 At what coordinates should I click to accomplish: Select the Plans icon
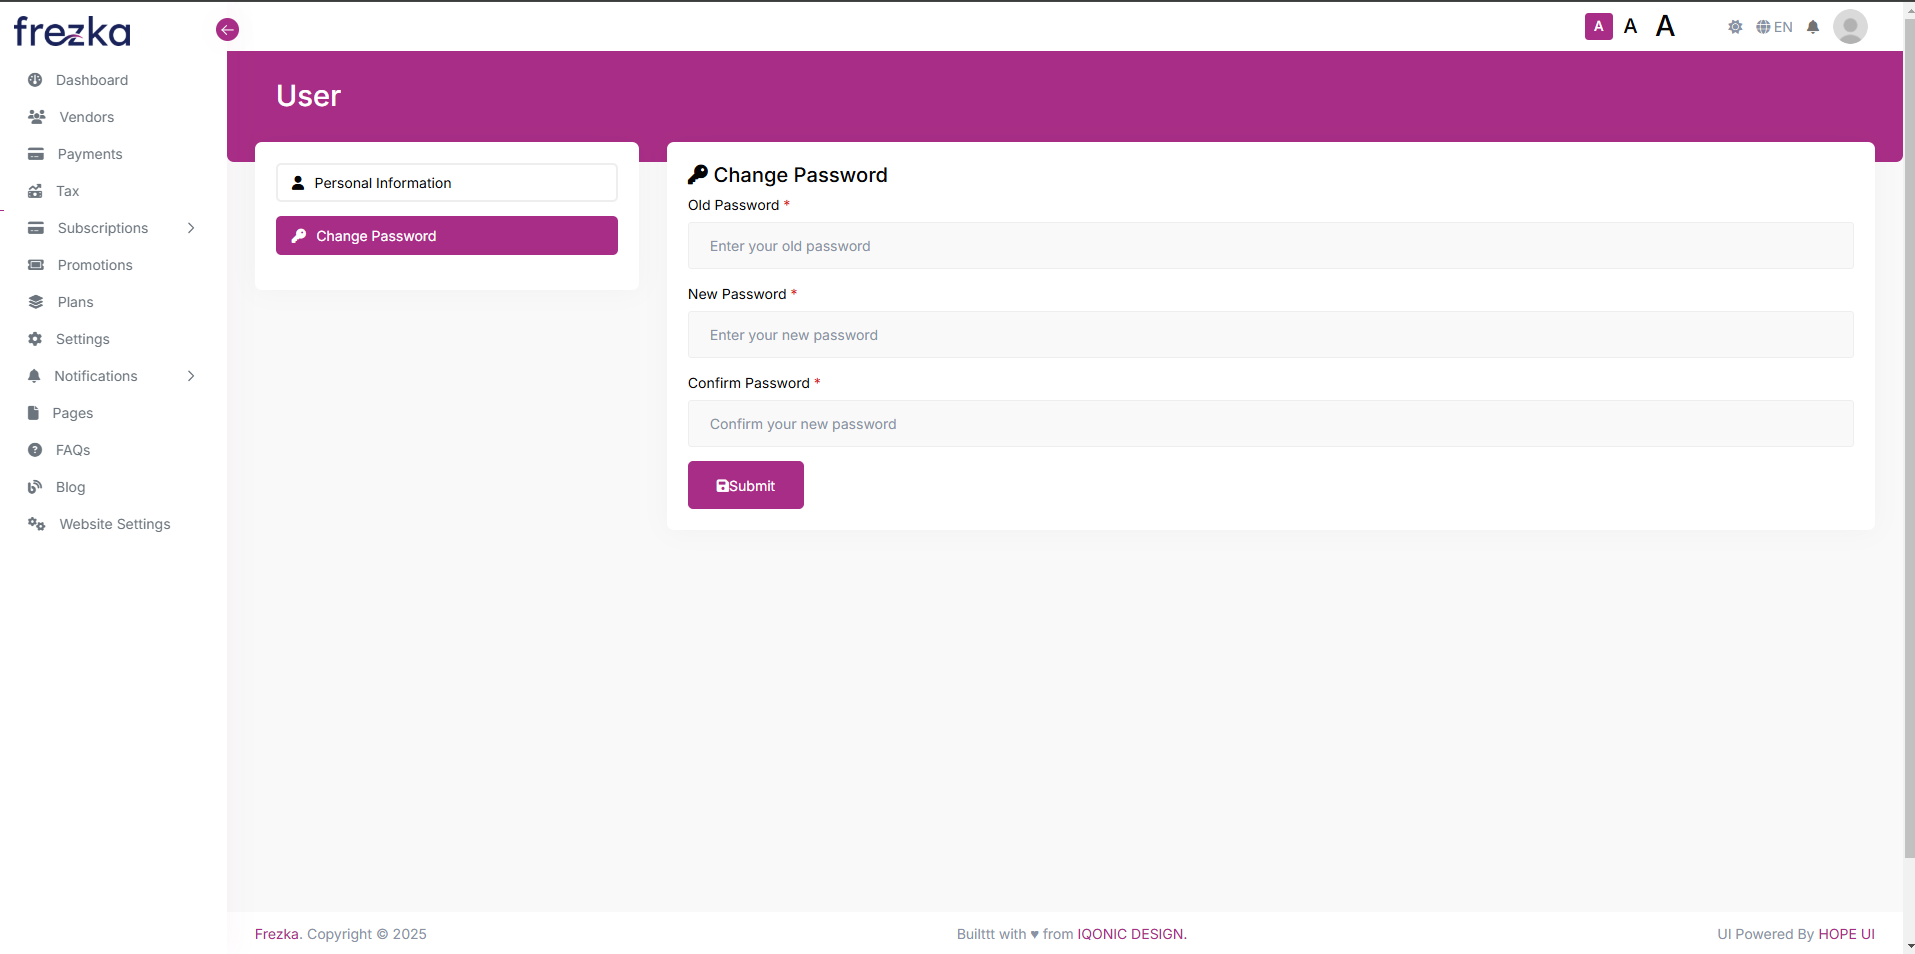[x=36, y=301]
